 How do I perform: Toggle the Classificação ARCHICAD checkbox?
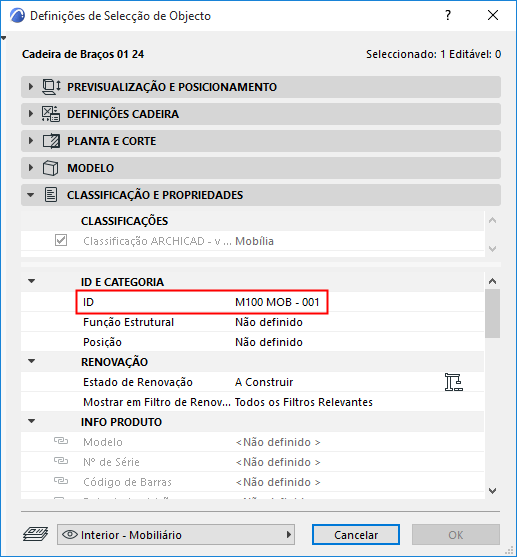click(x=61, y=240)
